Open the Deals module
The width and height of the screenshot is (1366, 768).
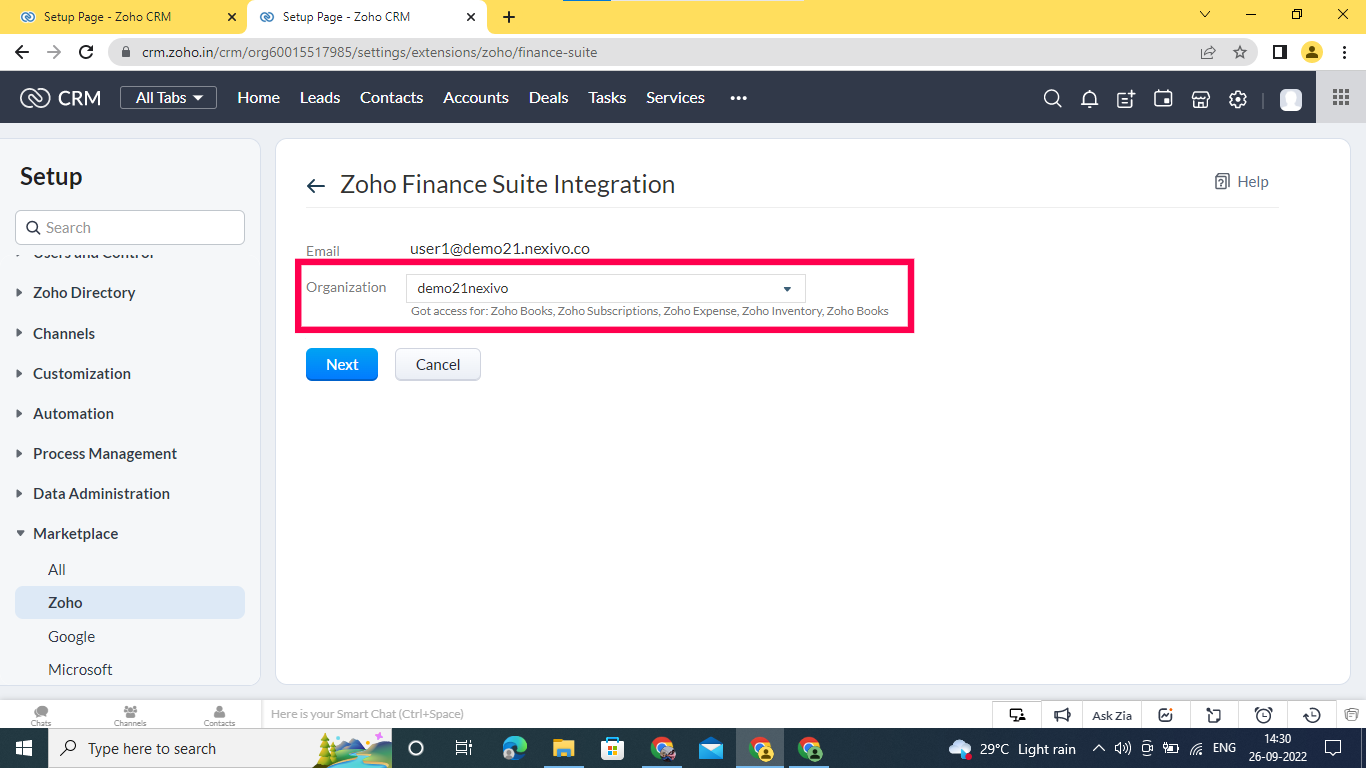(x=548, y=97)
